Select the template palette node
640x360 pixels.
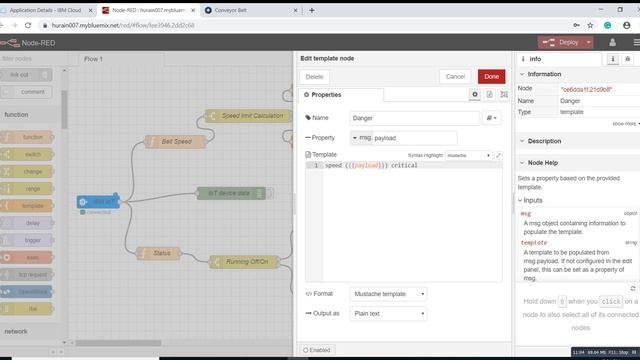point(27,206)
